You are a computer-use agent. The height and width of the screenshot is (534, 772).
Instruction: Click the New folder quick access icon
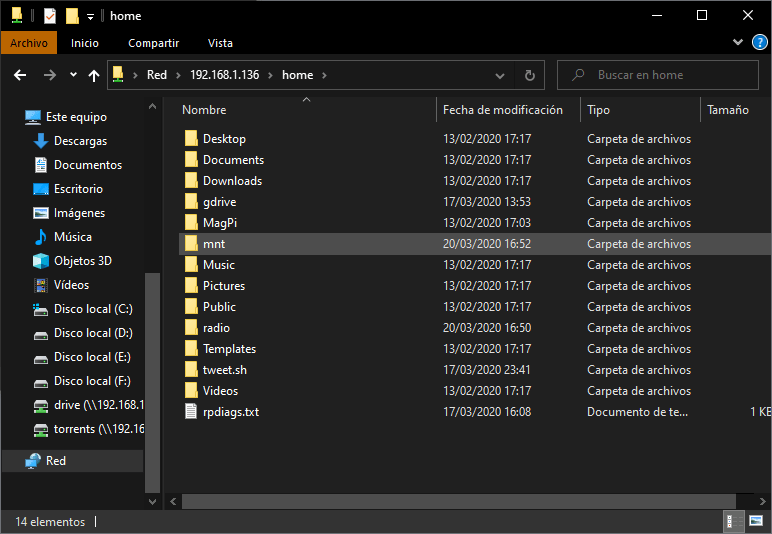point(72,16)
